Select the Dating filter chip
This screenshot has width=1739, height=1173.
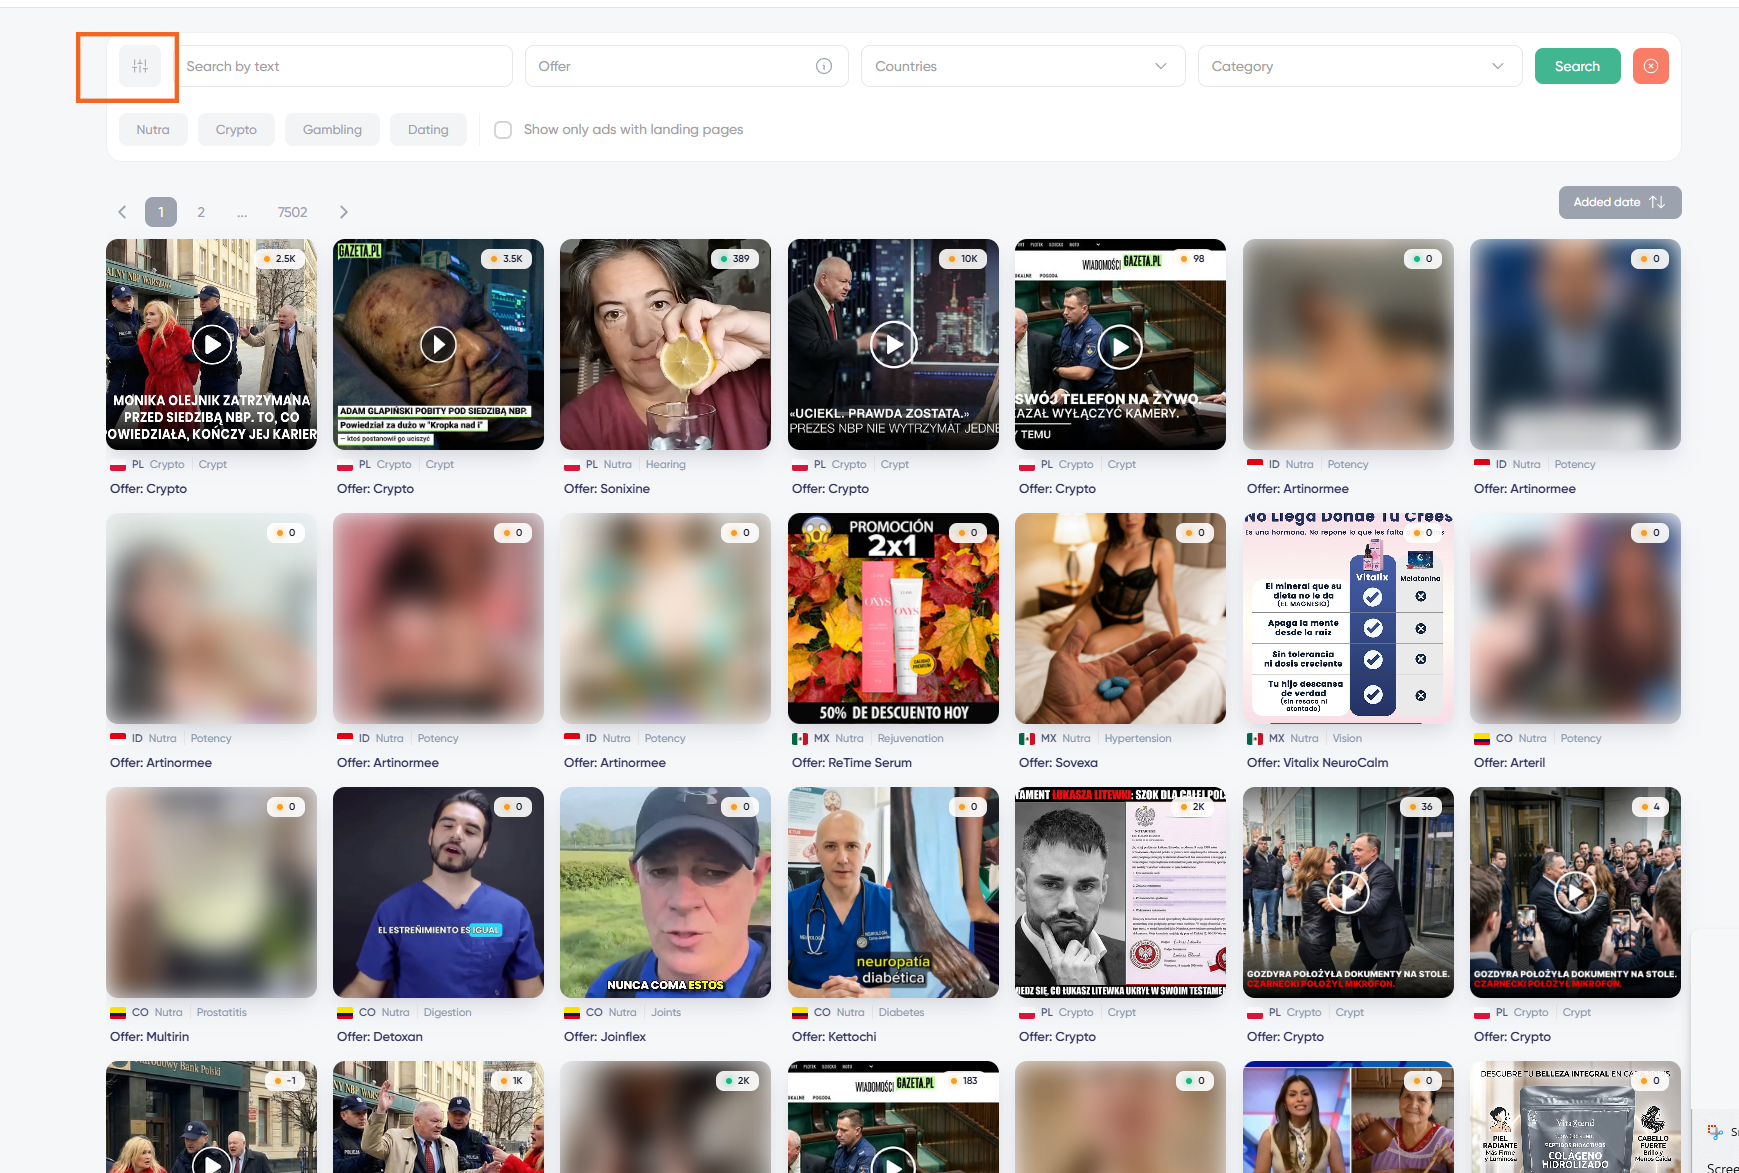tap(428, 130)
